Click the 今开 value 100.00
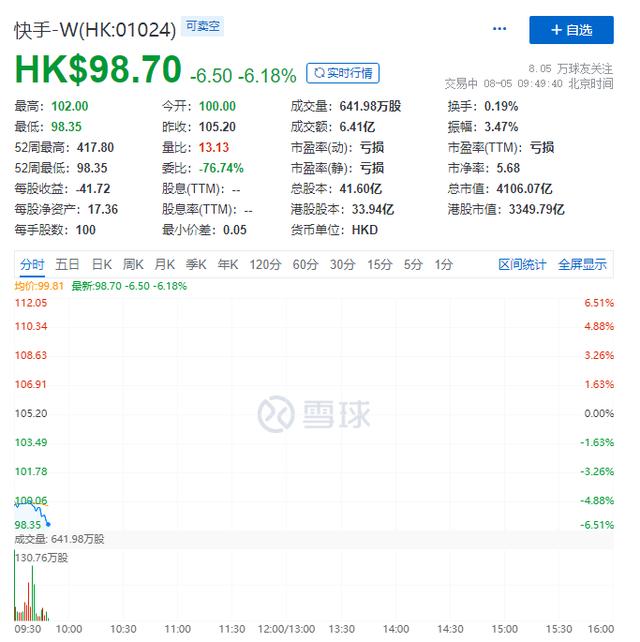This screenshot has width=640, height=642. click(x=217, y=106)
